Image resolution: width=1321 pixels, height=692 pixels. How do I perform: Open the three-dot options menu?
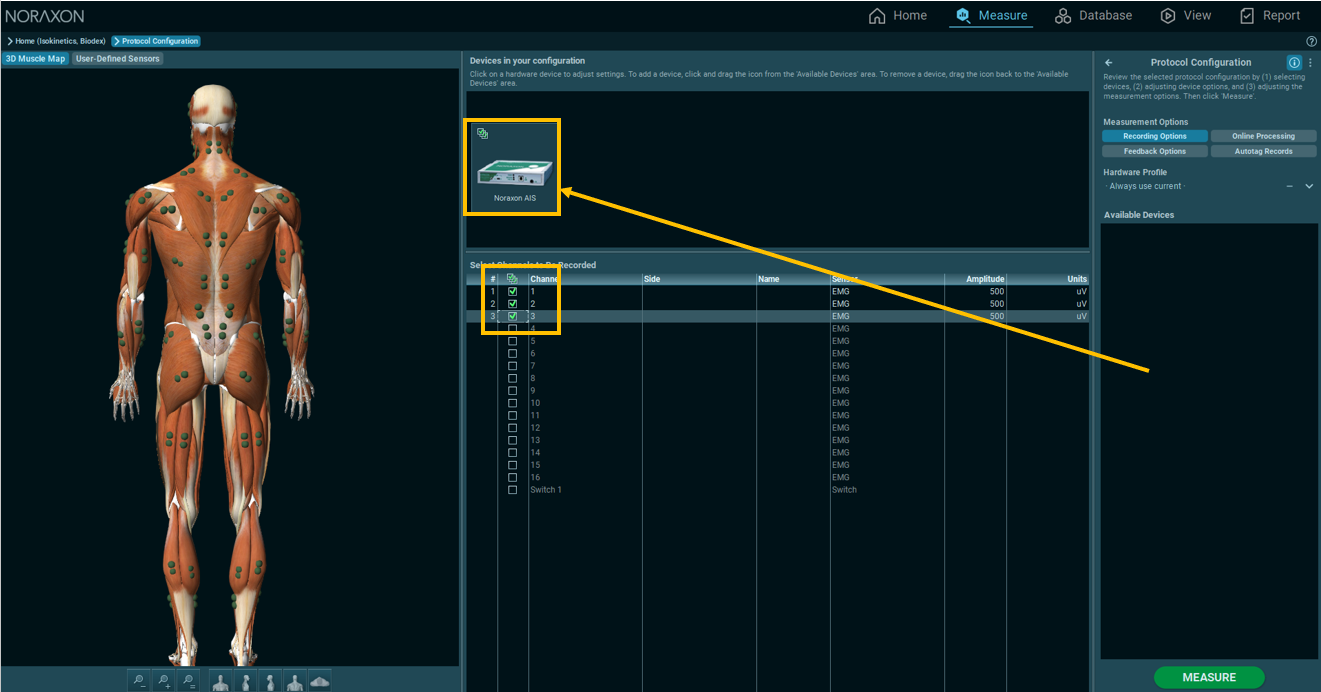[x=1310, y=62]
